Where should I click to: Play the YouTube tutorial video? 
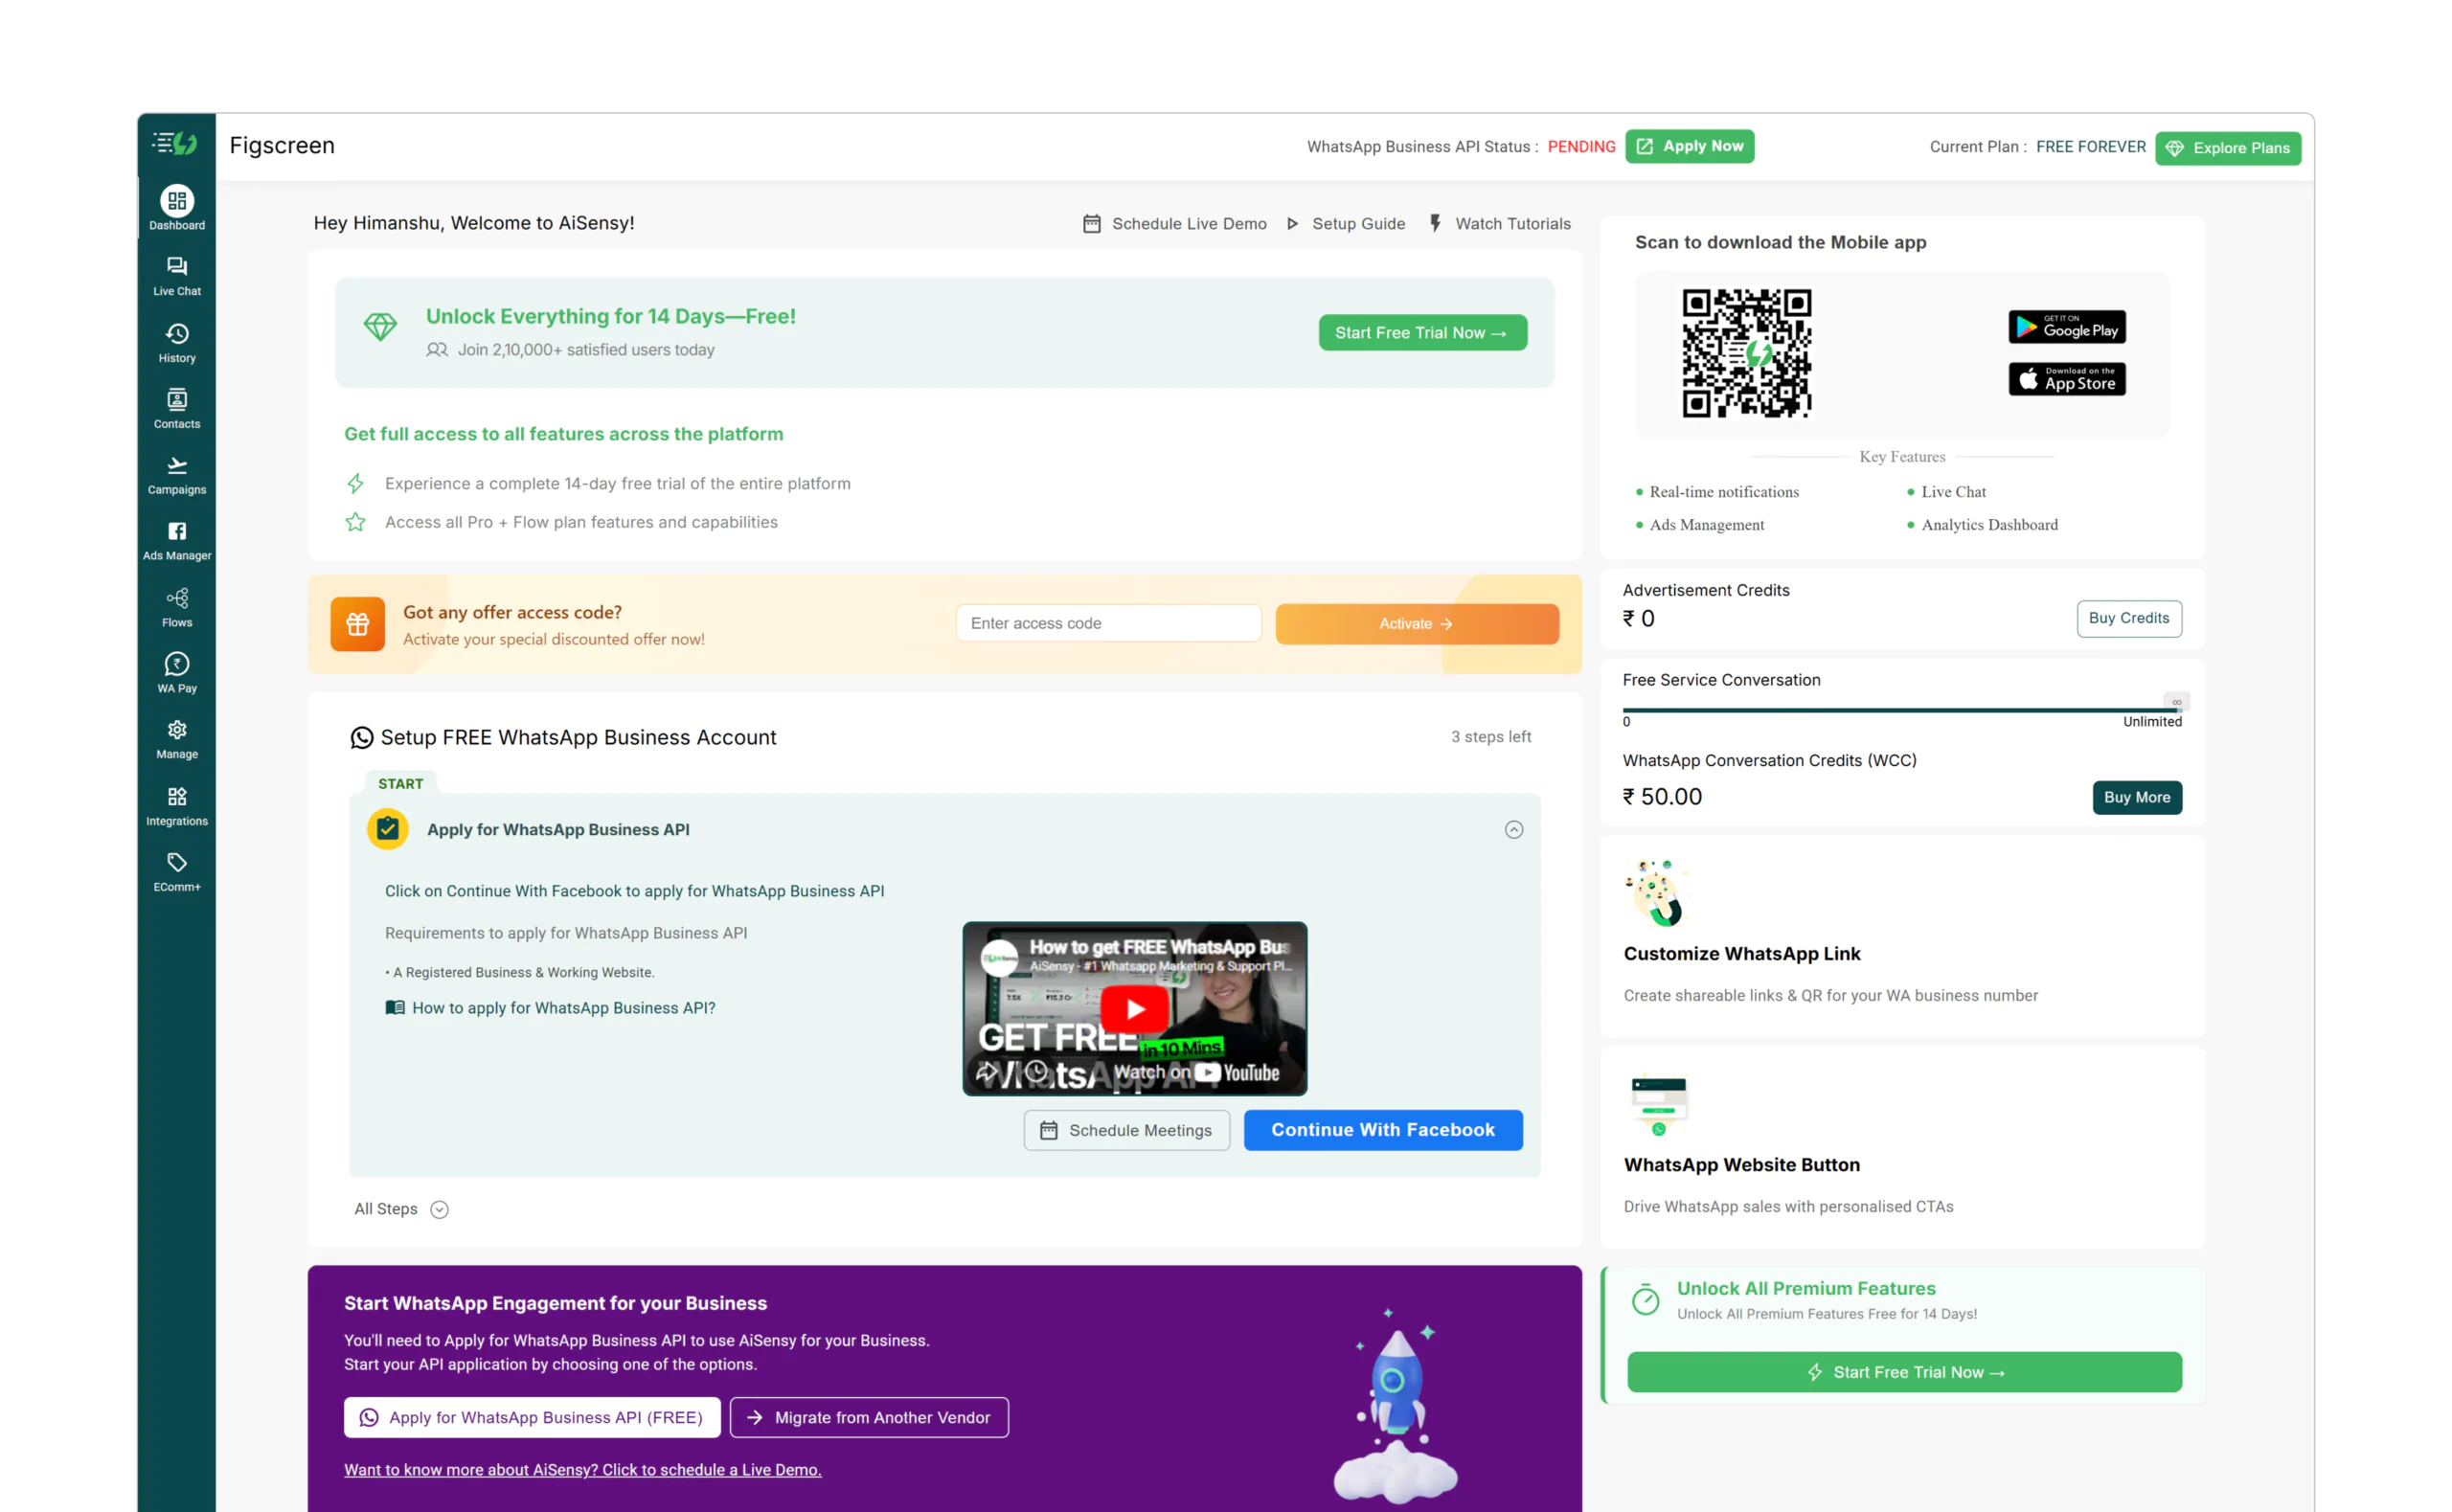(x=1134, y=1009)
